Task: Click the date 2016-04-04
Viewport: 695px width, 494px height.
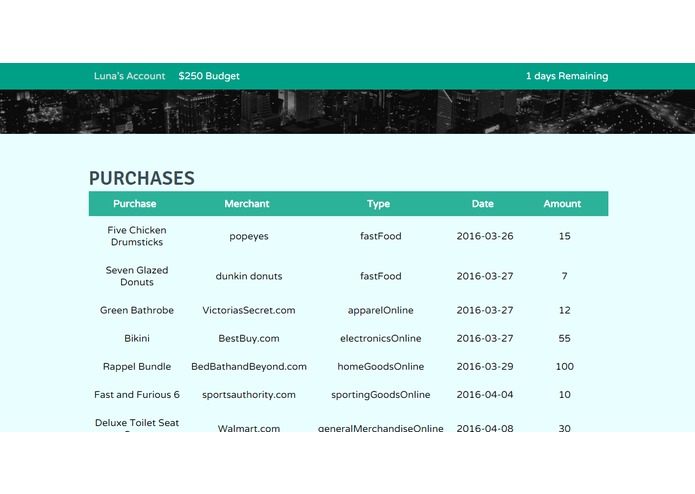Action: point(484,395)
